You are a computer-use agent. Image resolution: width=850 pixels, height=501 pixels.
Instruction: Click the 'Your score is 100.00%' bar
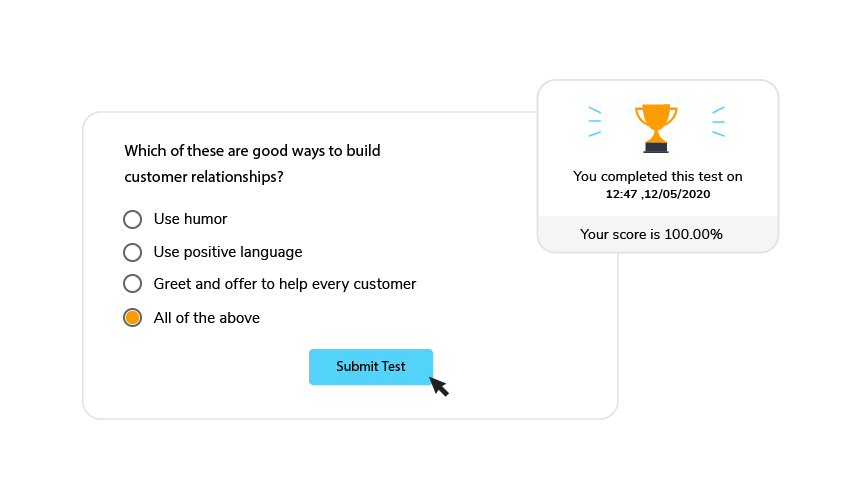click(658, 234)
